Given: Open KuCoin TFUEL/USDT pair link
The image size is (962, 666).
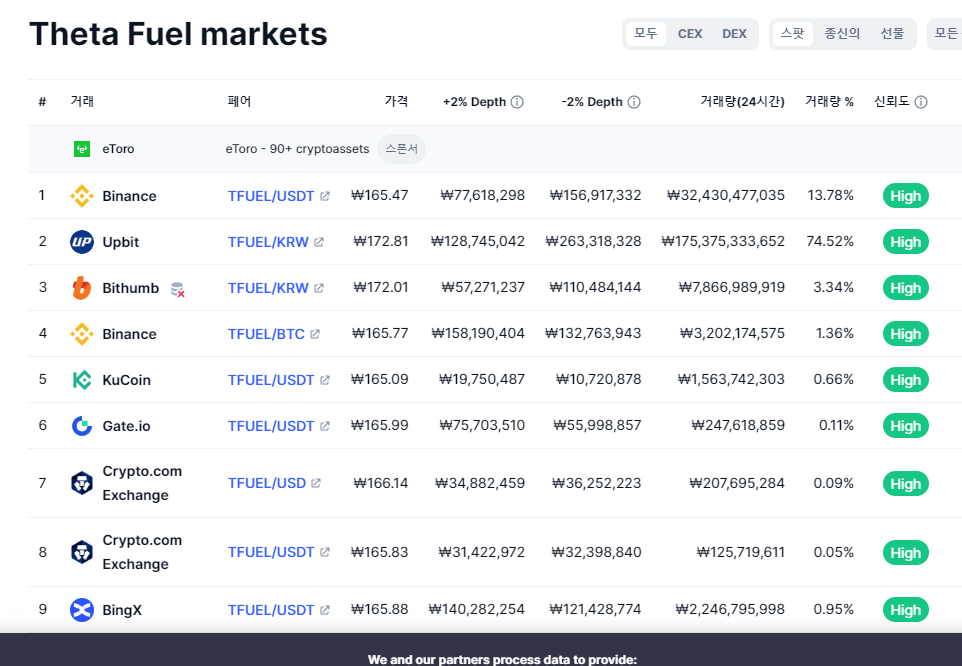Looking at the screenshot, I should click(271, 380).
